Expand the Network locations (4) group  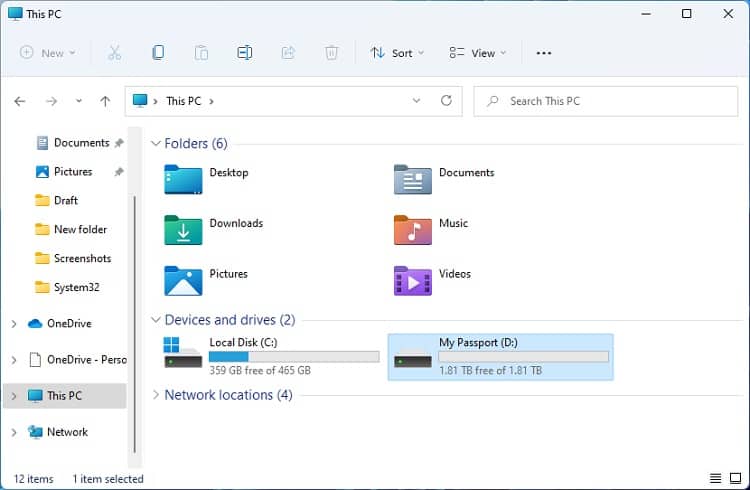[x=155, y=395]
